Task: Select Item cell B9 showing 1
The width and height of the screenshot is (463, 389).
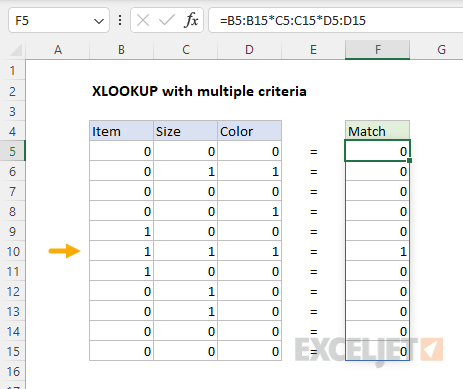Action: pyautogui.click(x=121, y=231)
